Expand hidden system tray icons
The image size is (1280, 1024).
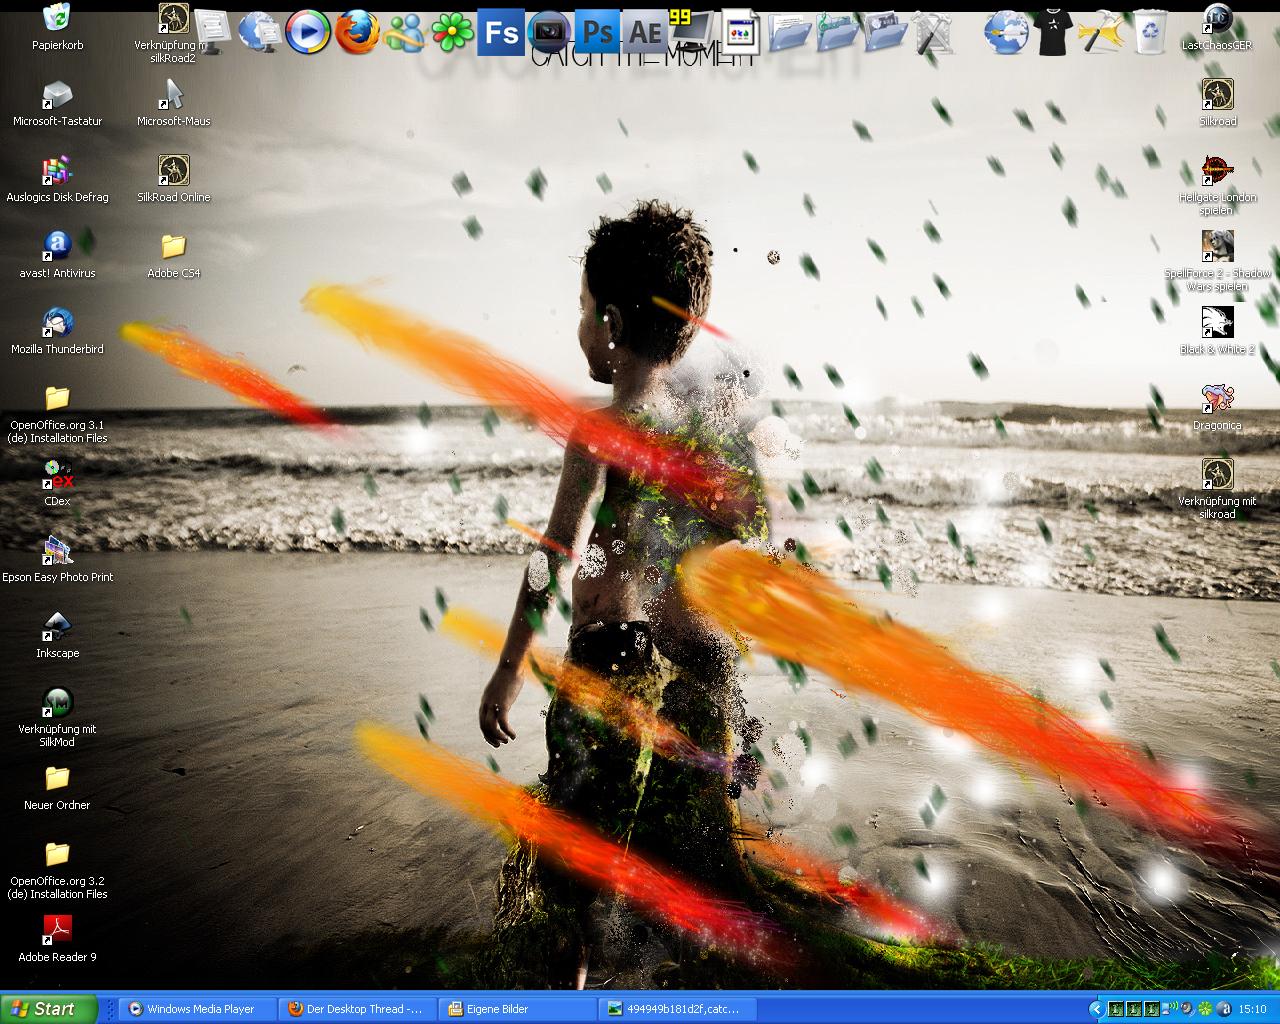point(1095,1009)
